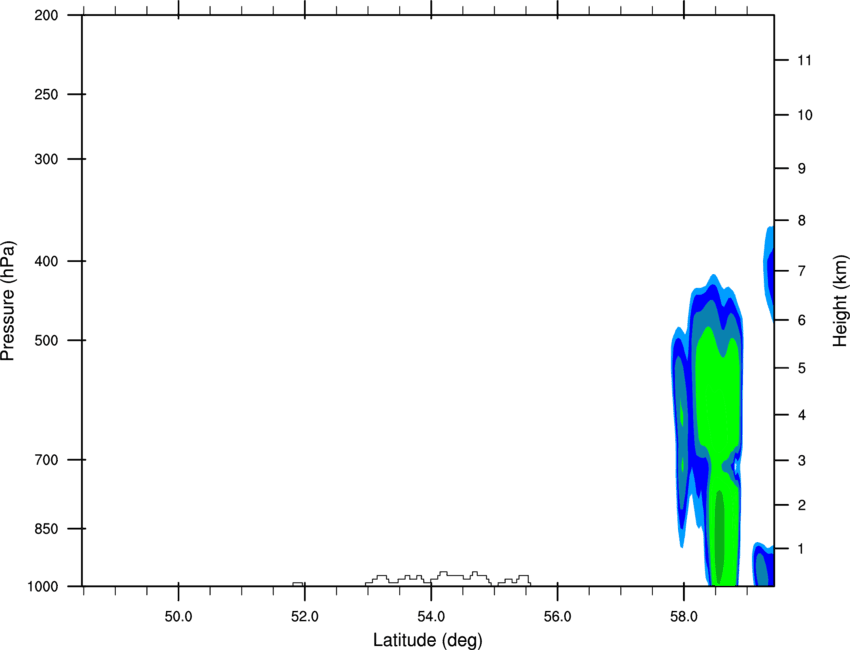Image resolution: width=850 pixels, height=650 pixels.
Task: Click the 700 pressure tick label
Action: [x=47, y=460]
